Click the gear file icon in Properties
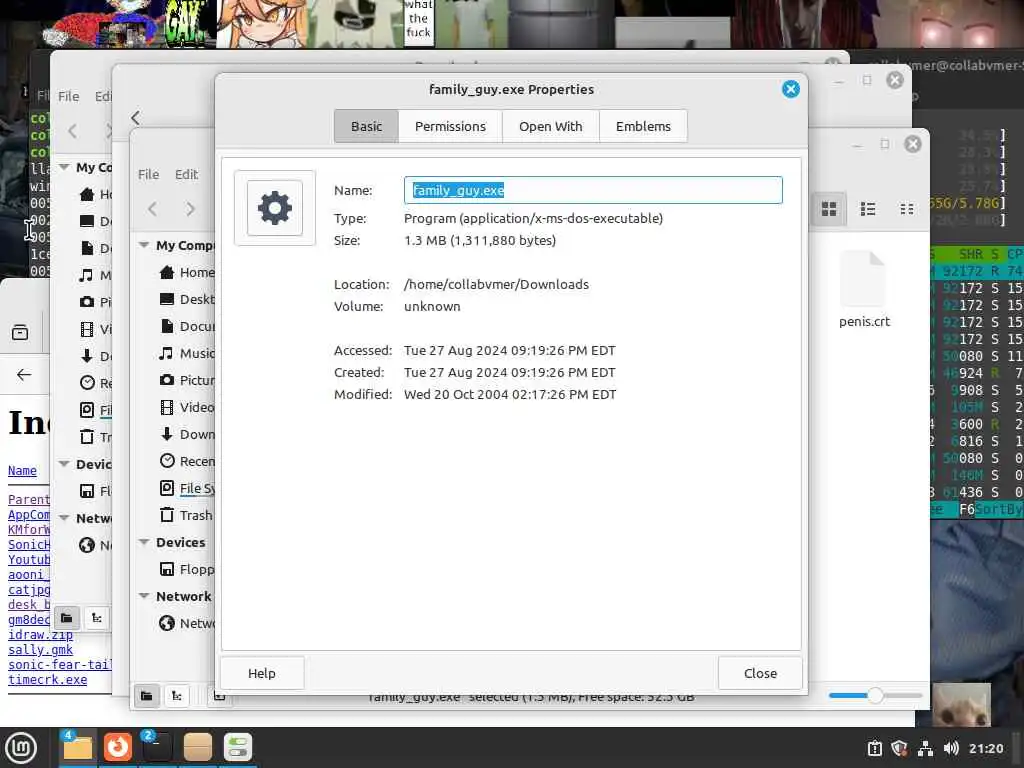1024x768 pixels. (x=275, y=208)
